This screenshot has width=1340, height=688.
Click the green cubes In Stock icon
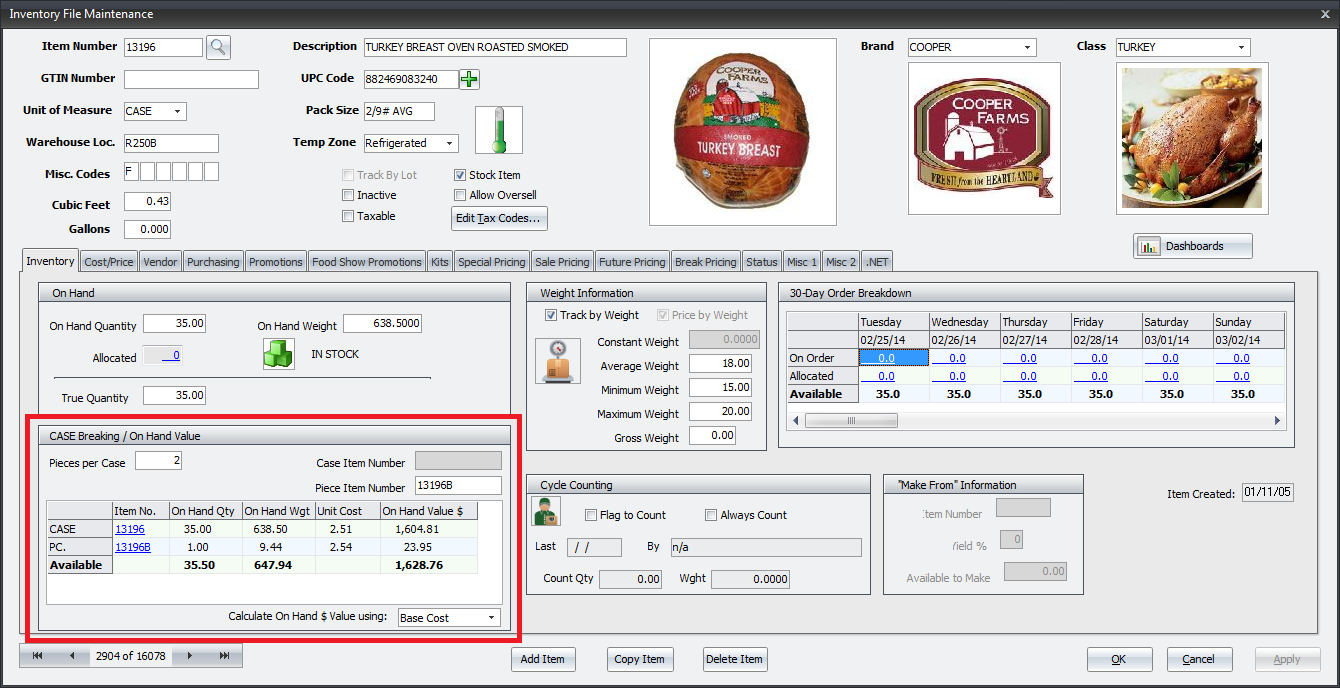pos(279,354)
